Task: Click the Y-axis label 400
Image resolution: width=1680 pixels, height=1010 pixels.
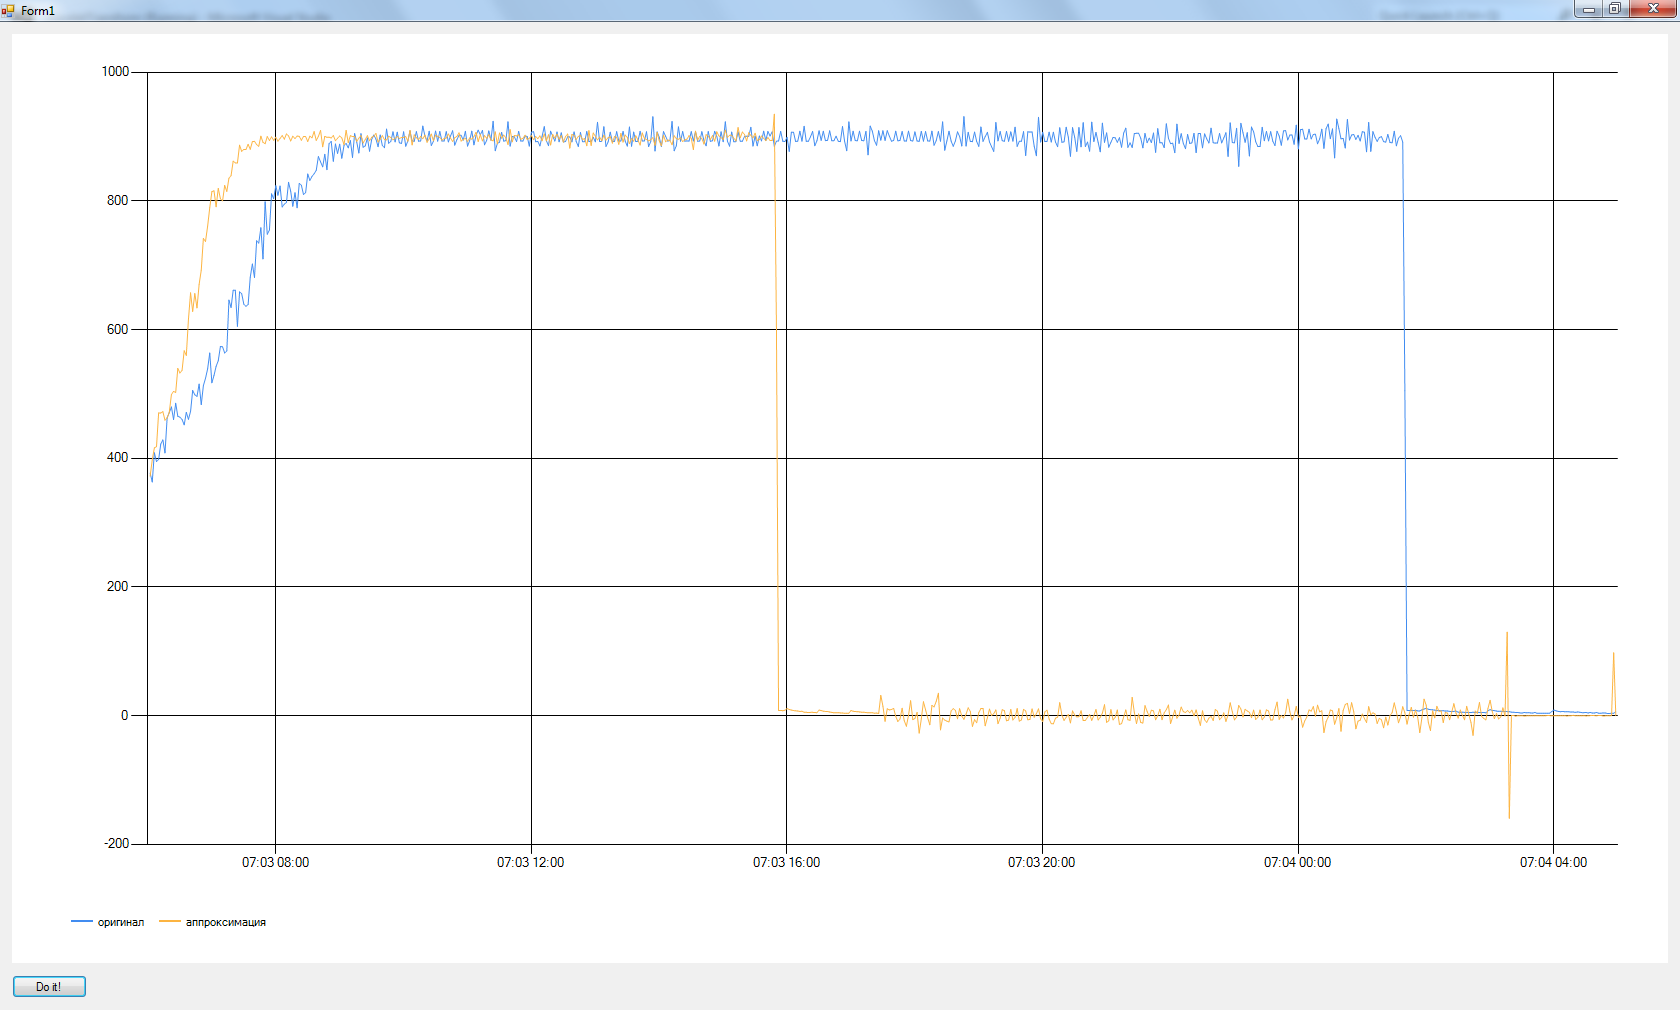Action: coord(118,458)
